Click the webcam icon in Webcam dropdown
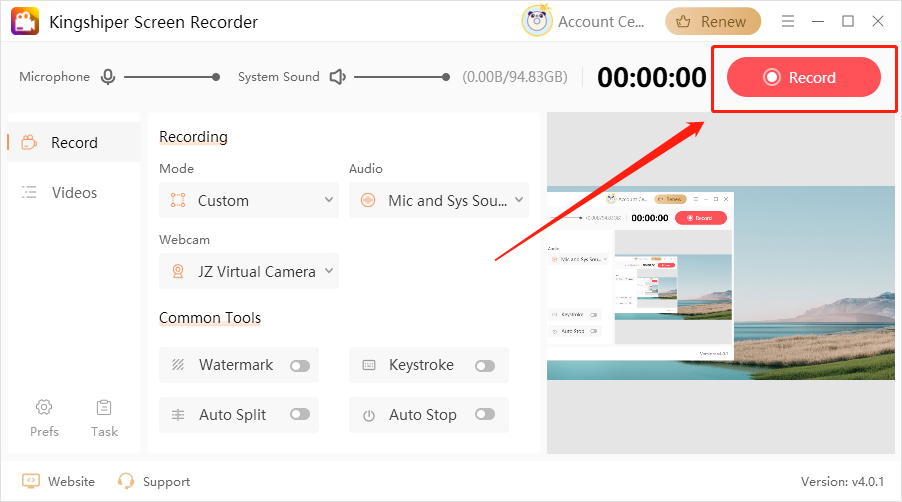The width and height of the screenshot is (902, 502). tap(178, 271)
